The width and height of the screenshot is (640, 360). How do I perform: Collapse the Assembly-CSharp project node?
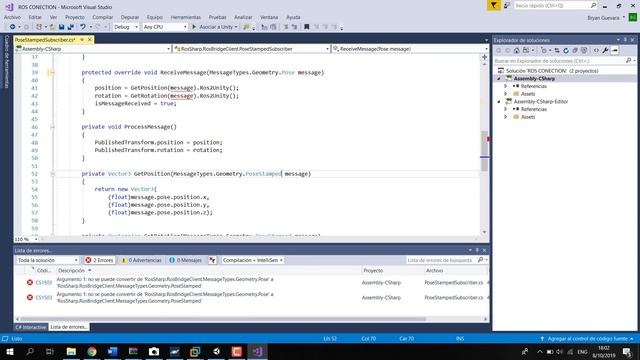click(x=499, y=78)
